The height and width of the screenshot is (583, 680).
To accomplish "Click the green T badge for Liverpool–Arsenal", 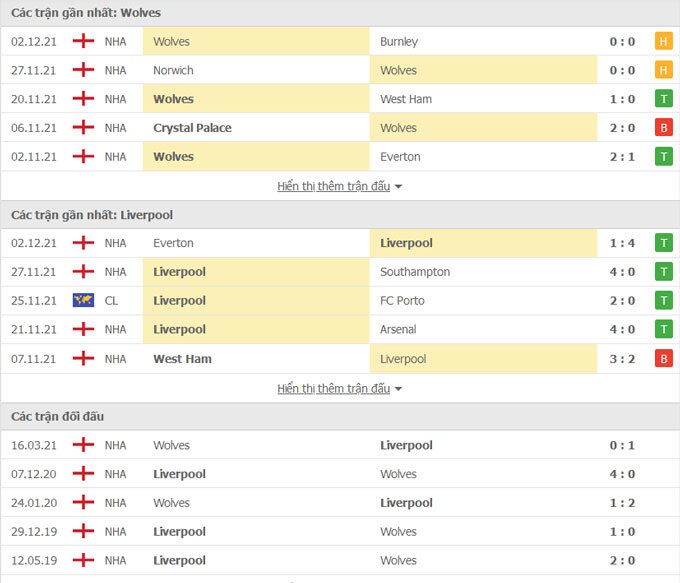I will 663,329.
